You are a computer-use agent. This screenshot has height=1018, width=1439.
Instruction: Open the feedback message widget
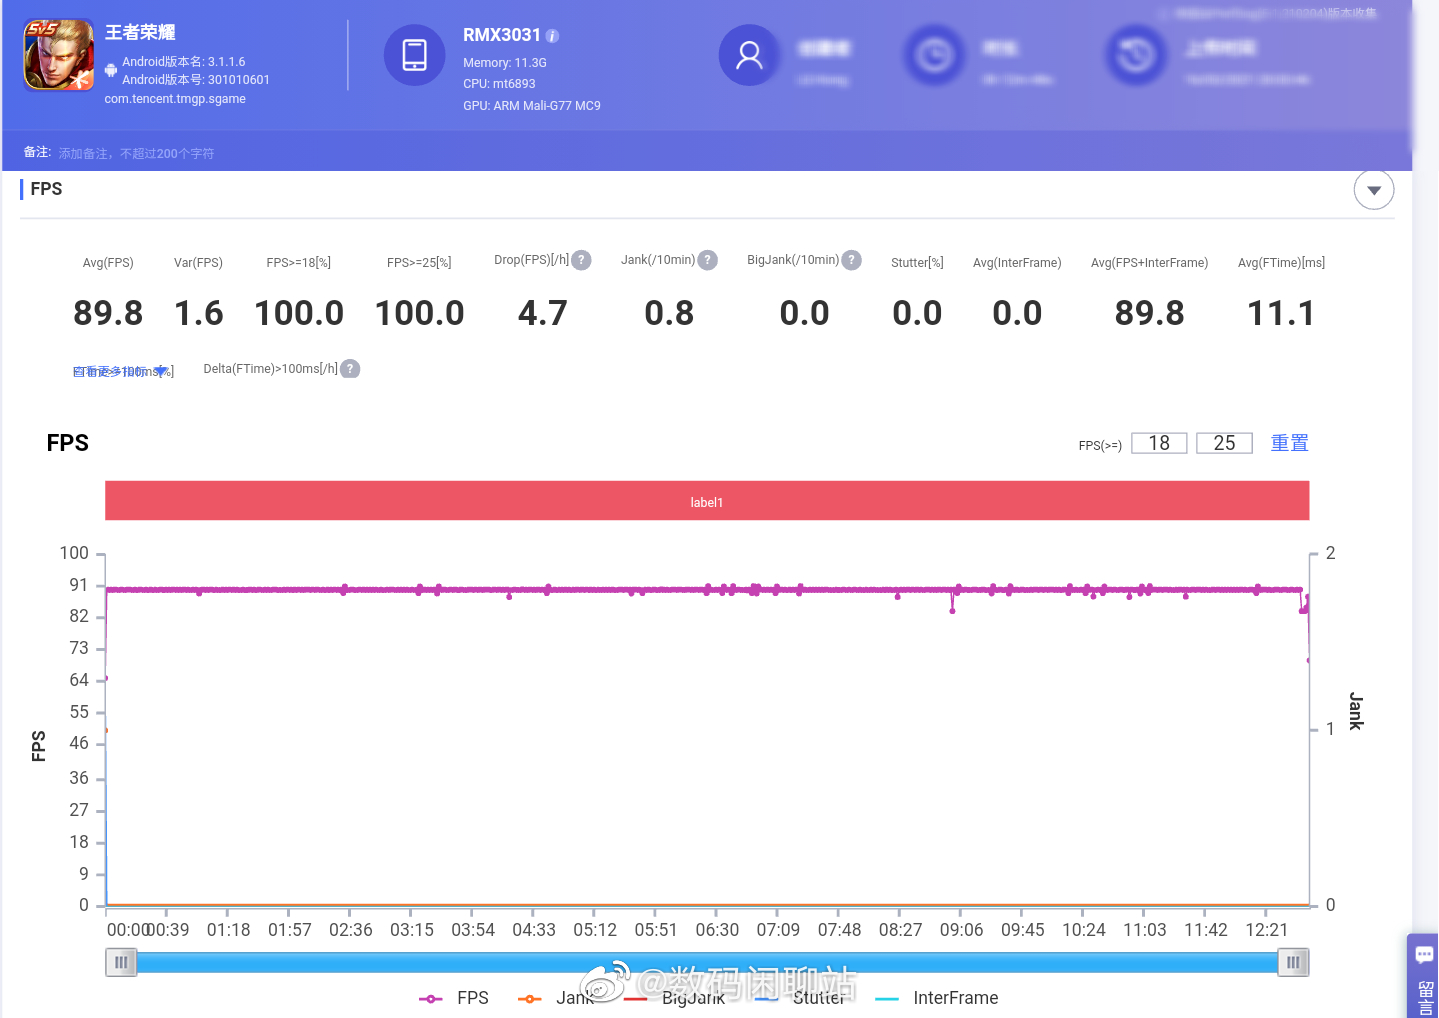(1423, 975)
